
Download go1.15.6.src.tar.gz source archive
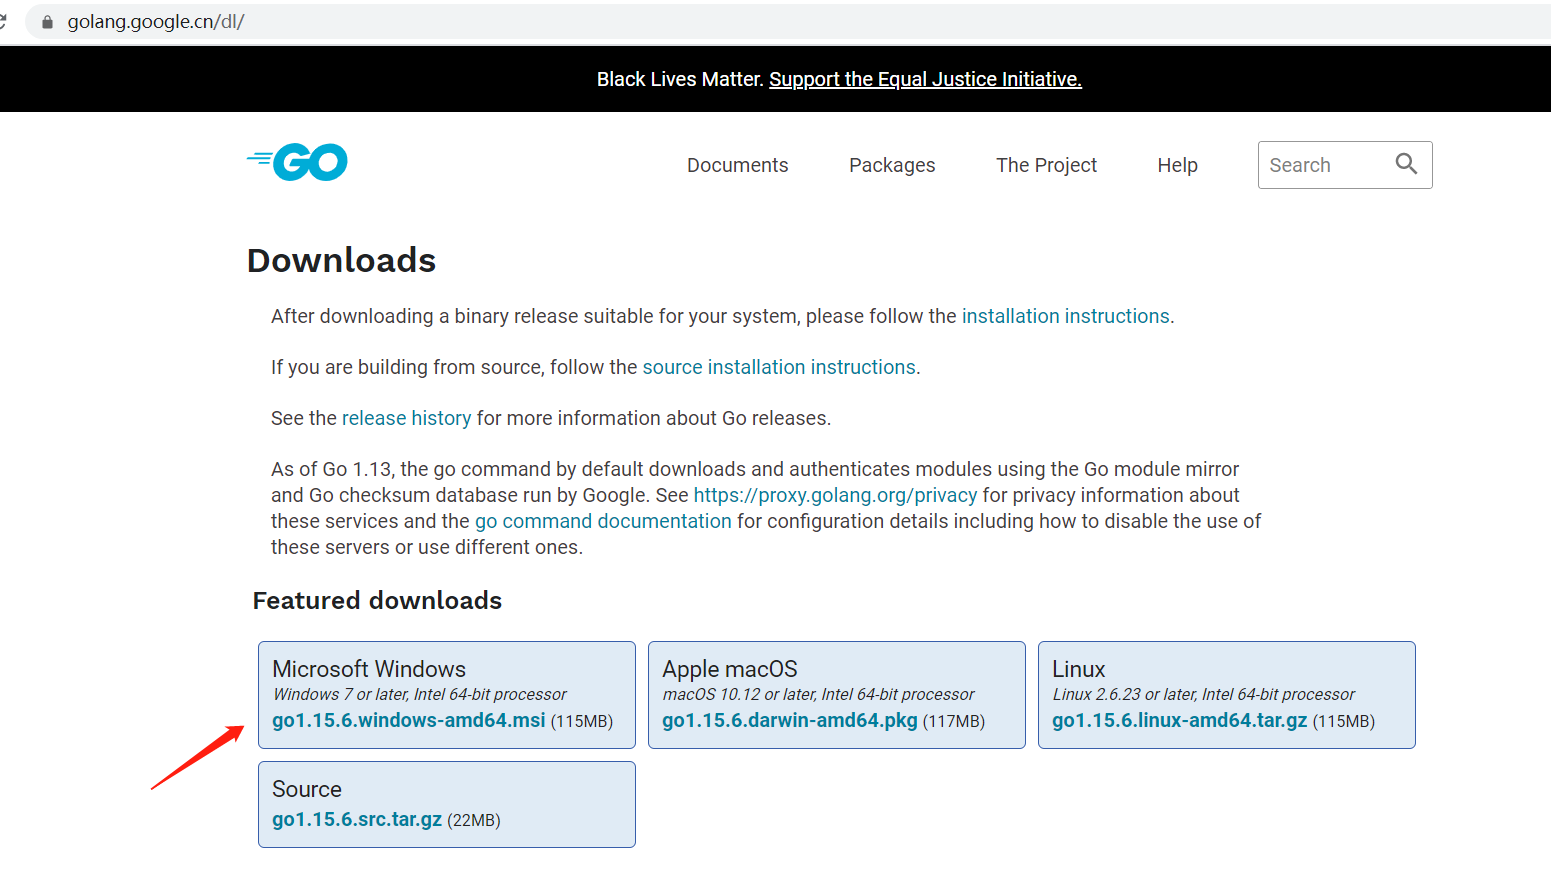pyautogui.click(x=357, y=819)
